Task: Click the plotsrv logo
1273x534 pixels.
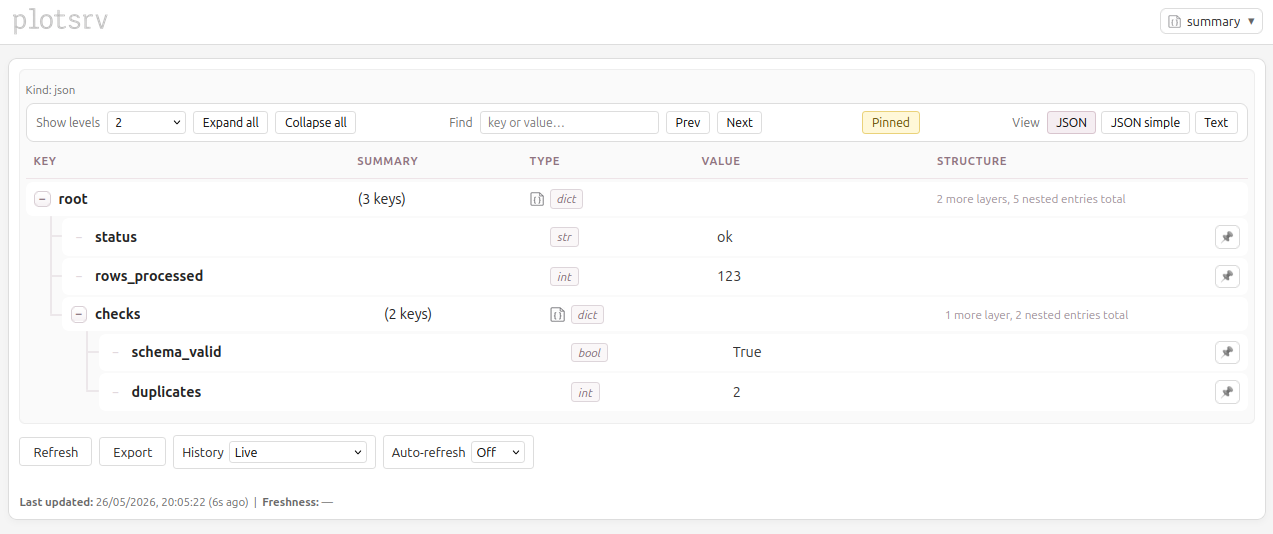Action: [x=60, y=20]
